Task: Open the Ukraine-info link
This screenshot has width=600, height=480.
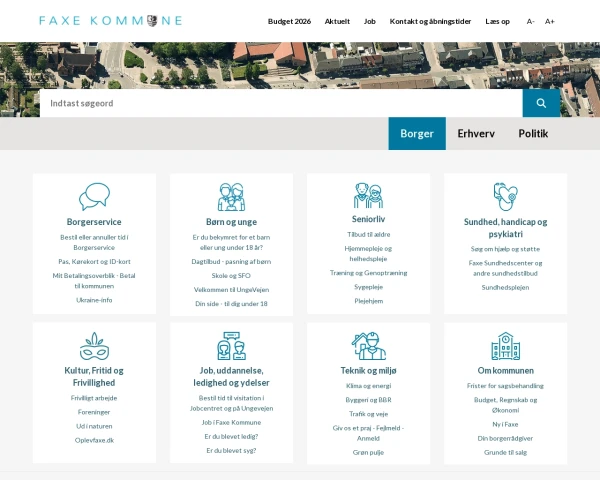Action: coord(94,299)
